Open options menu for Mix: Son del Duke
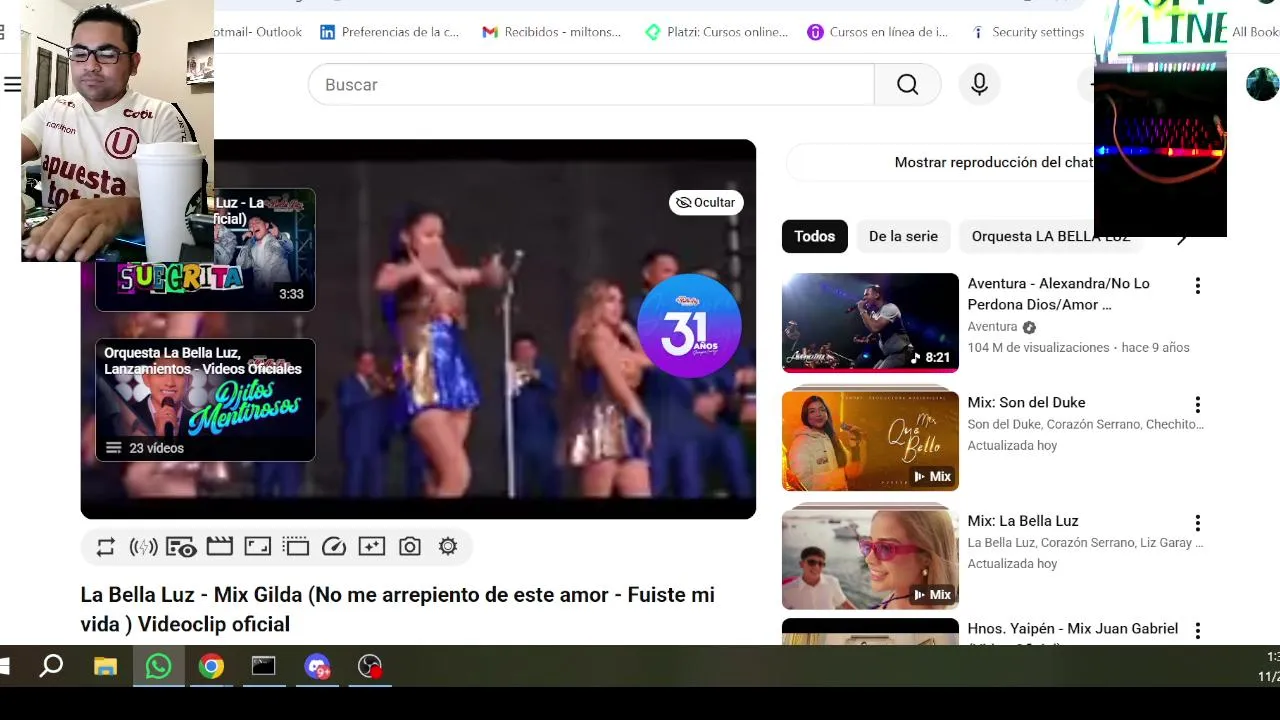This screenshot has height=720, width=1280. (1197, 405)
